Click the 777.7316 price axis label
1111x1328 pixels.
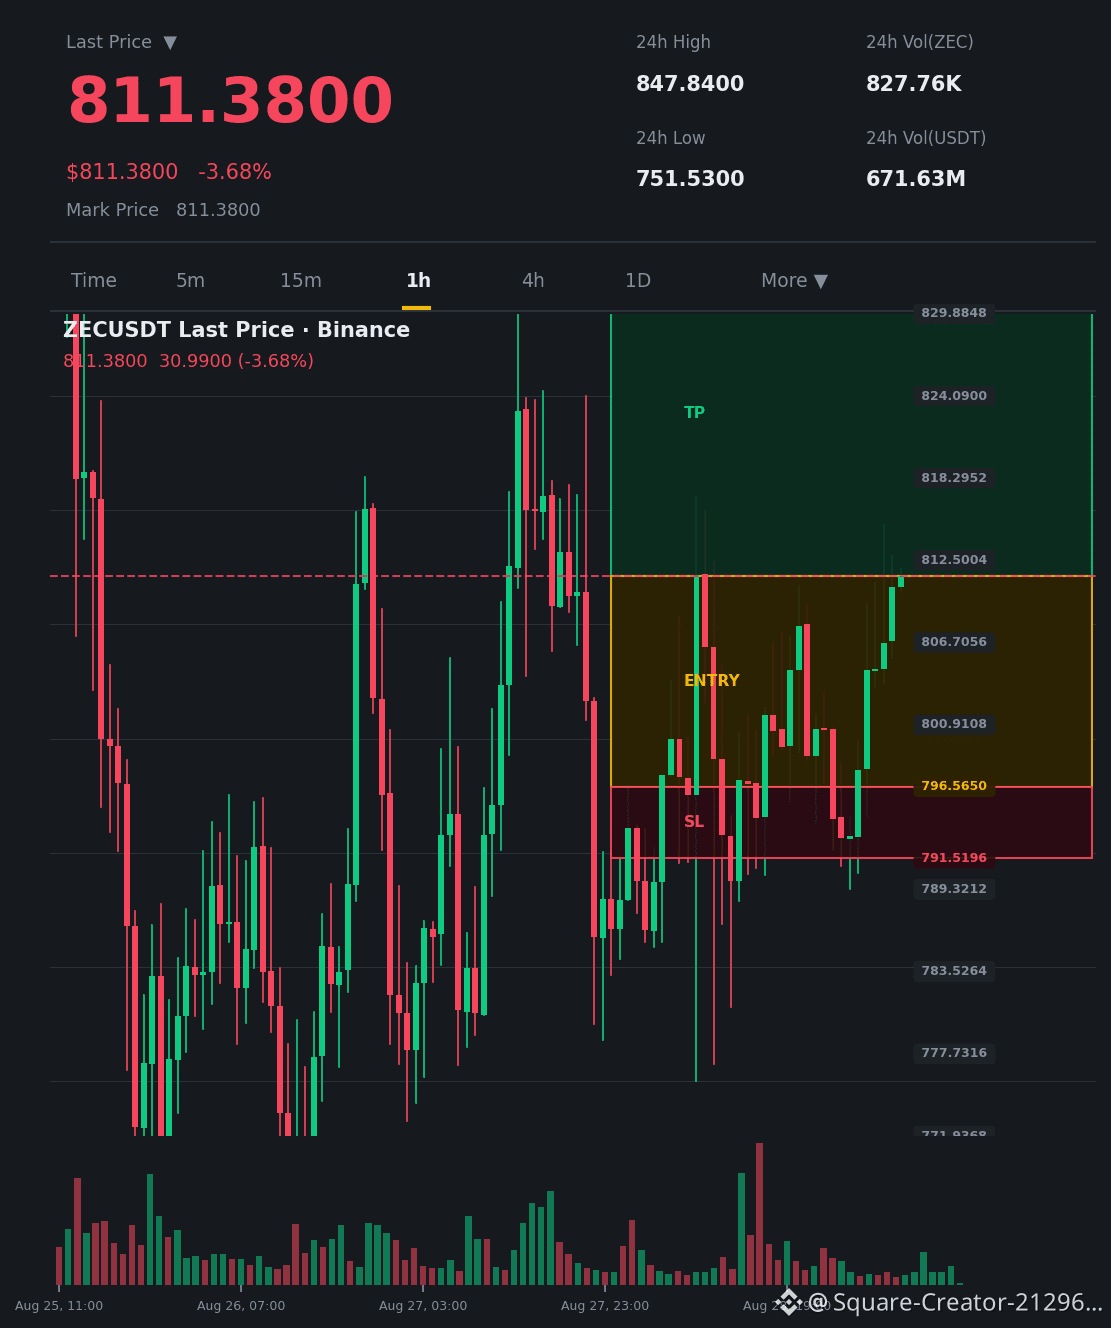pos(954,1053)
